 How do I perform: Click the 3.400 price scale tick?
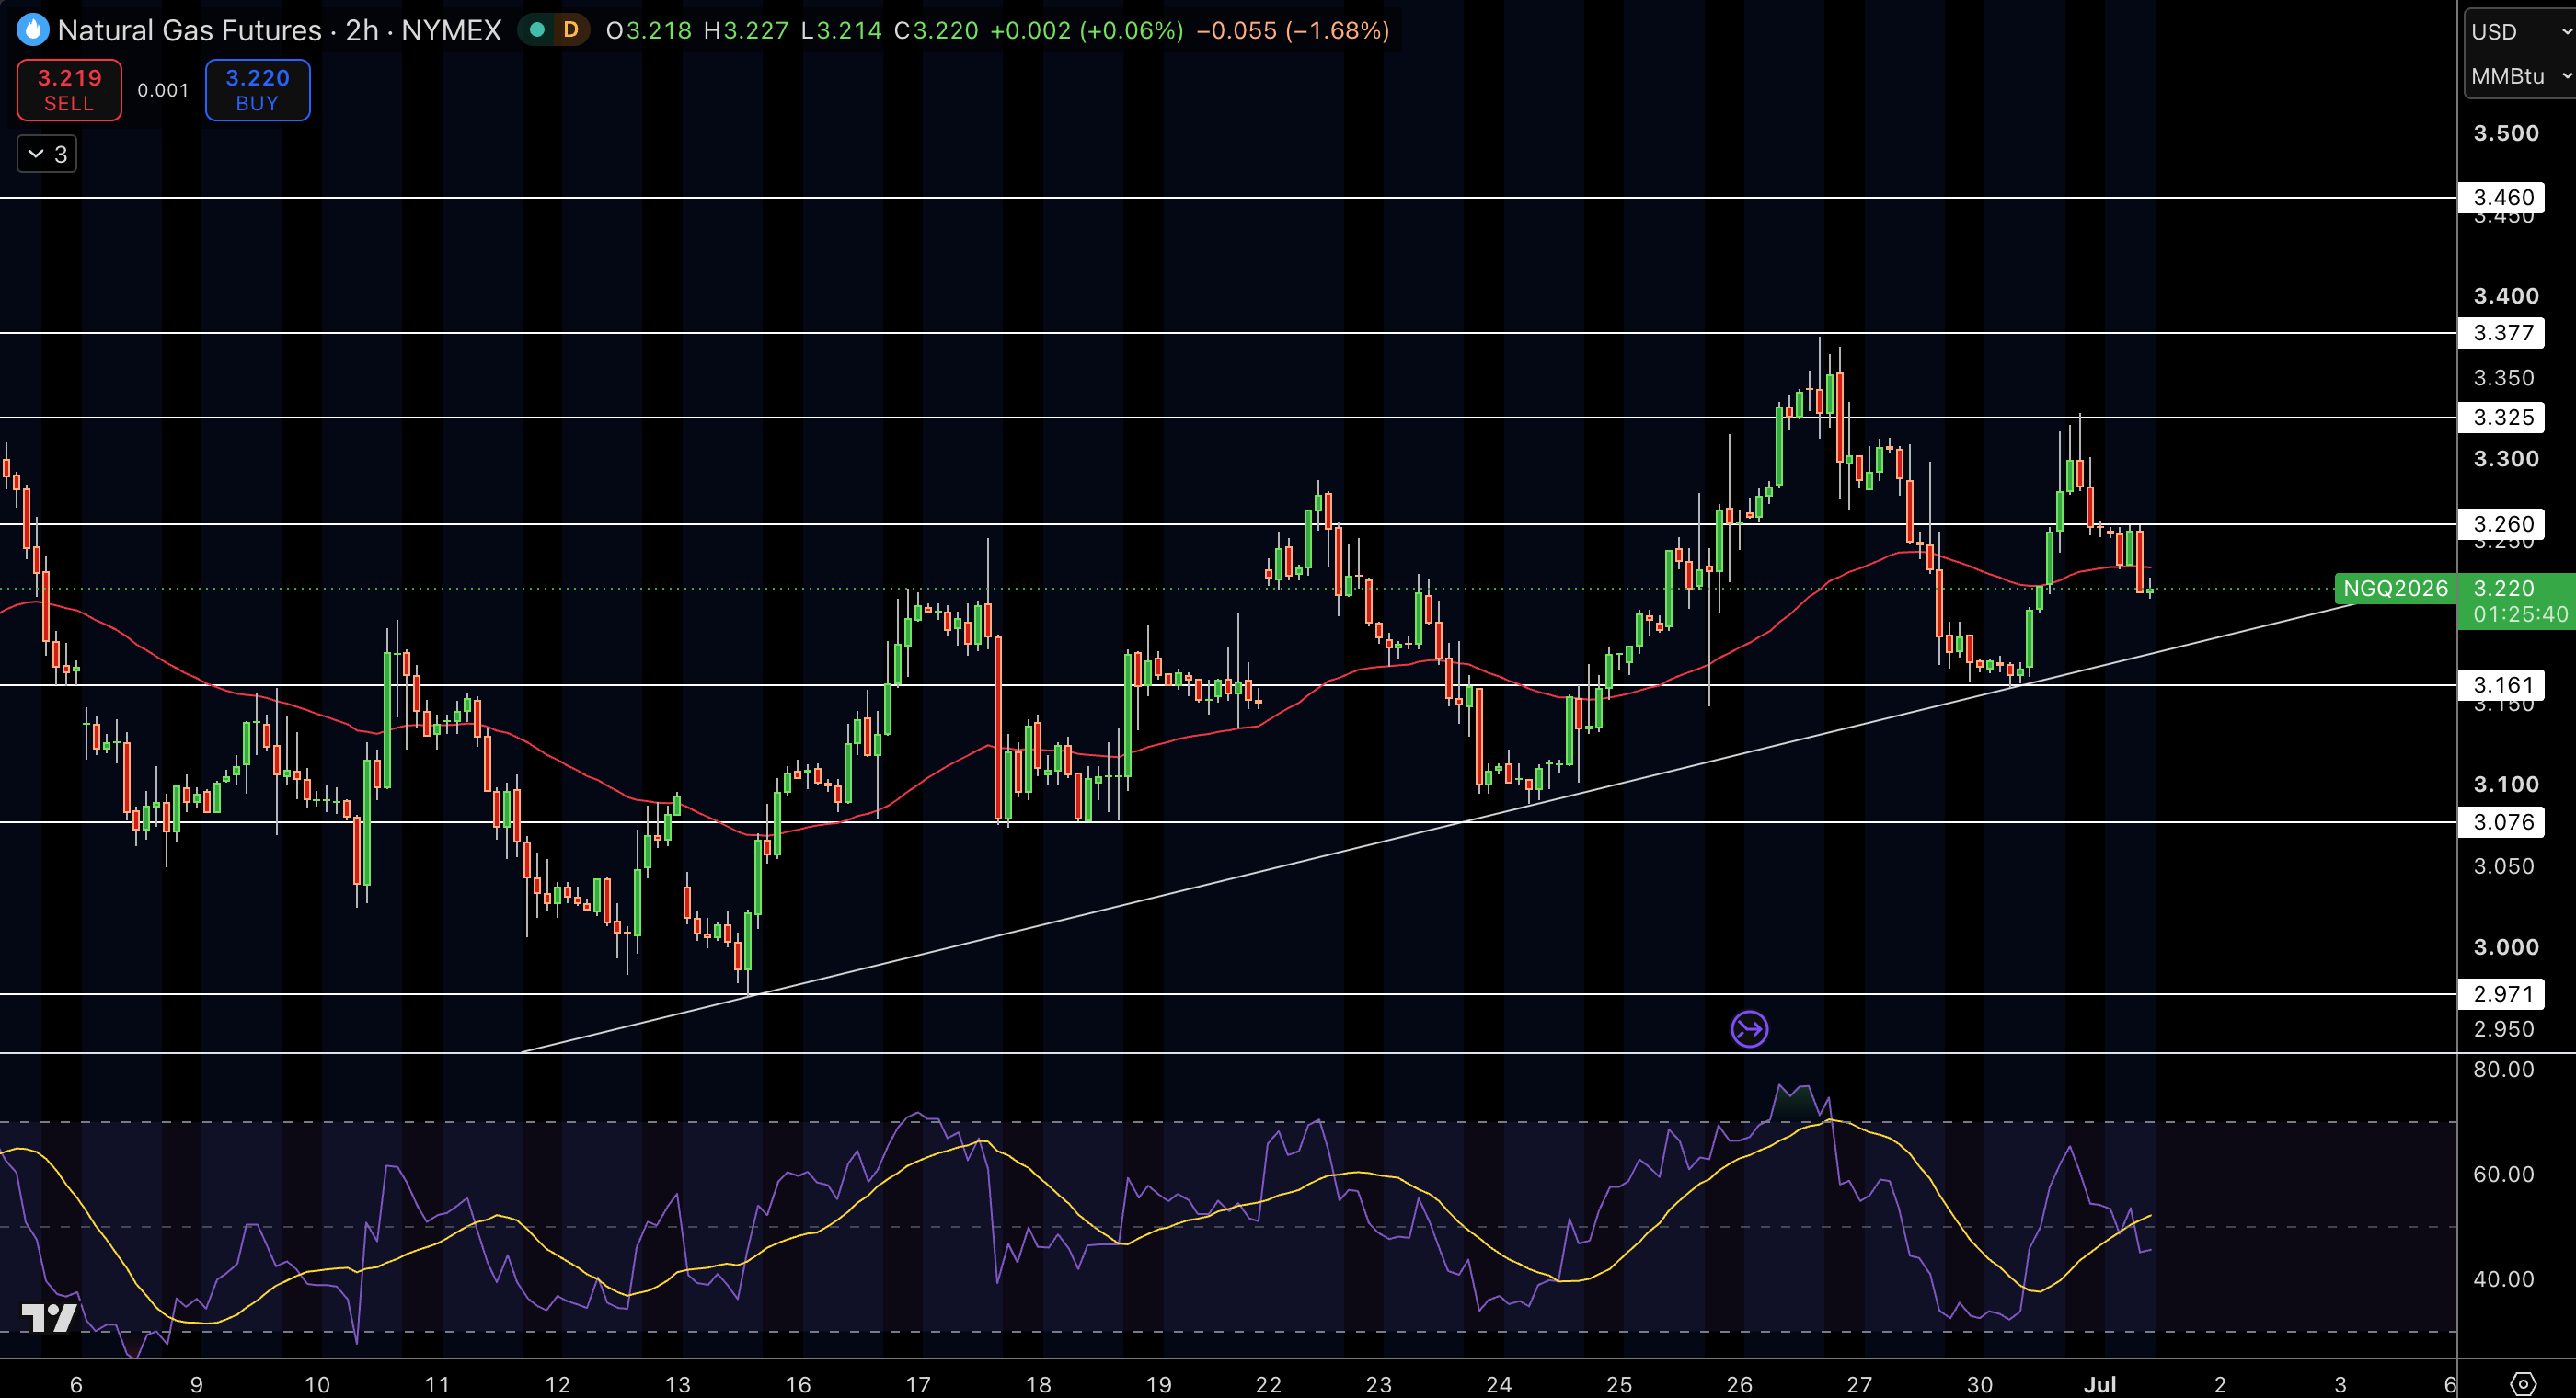pyautogui.click(x=2506, y=296)
